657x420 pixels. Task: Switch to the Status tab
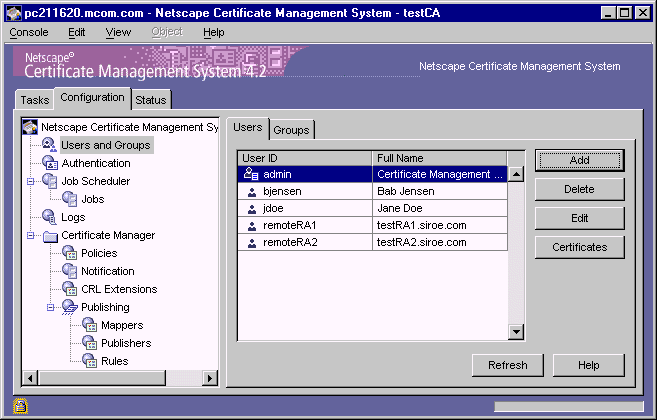[151, 100]
